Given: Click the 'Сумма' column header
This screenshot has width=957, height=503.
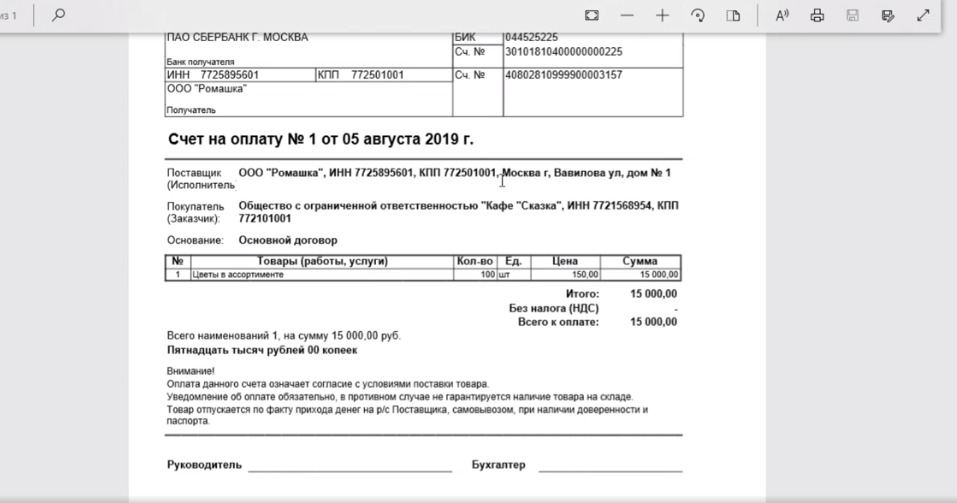Looking at the screenshot, I should 640,261.
